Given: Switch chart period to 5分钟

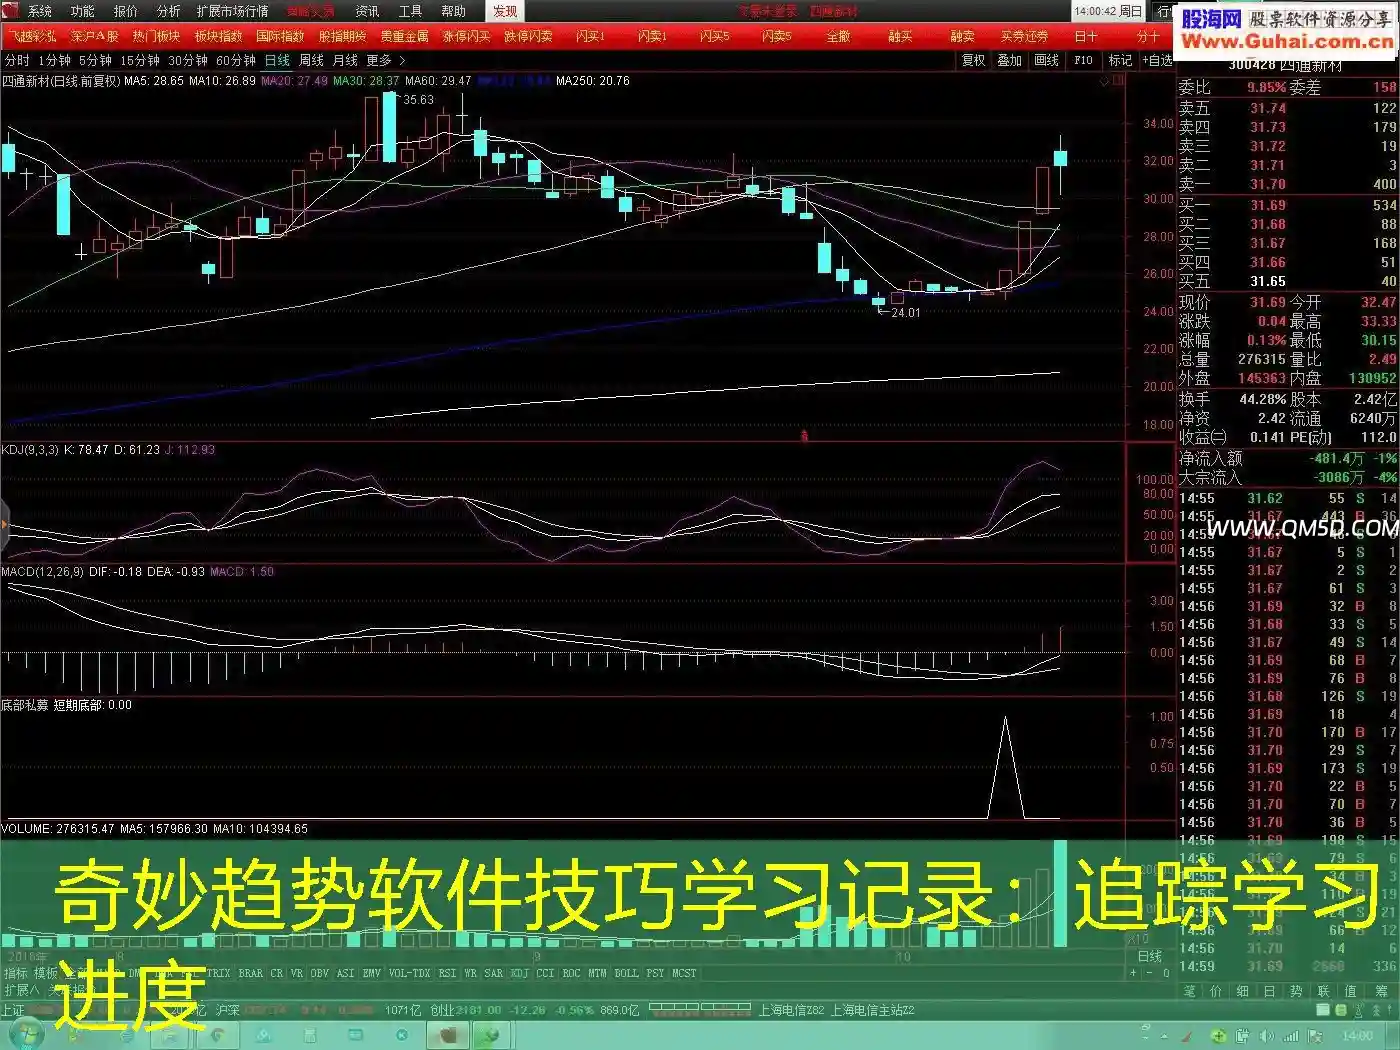Looking at the screenshot, I should [95, 61].
